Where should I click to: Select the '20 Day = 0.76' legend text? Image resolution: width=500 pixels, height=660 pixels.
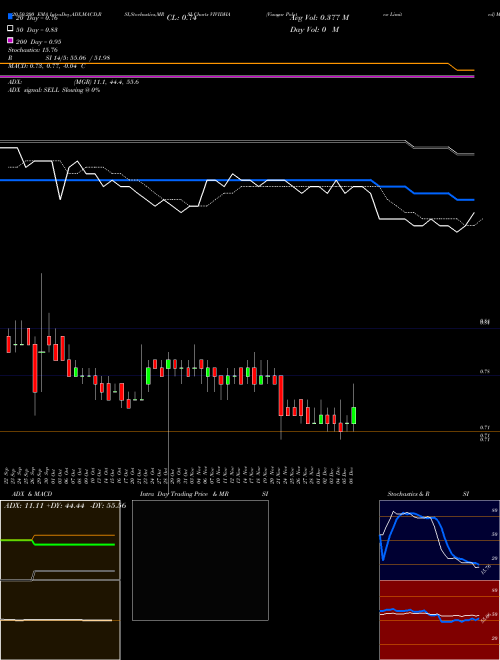point(37,18)
